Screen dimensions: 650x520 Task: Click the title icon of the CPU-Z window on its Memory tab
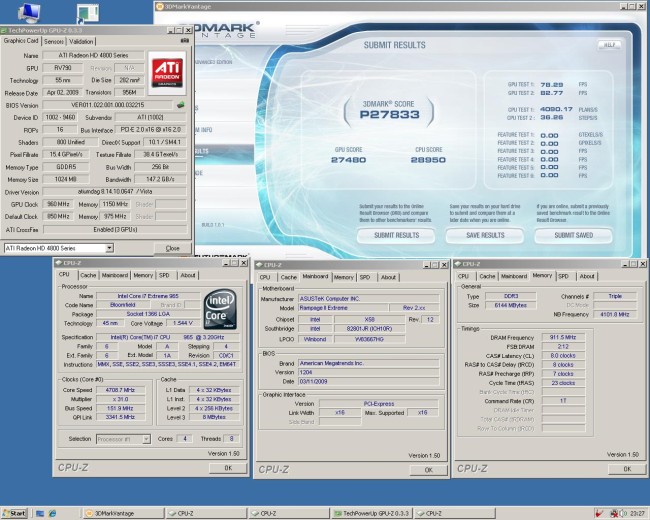coord(458,264)
